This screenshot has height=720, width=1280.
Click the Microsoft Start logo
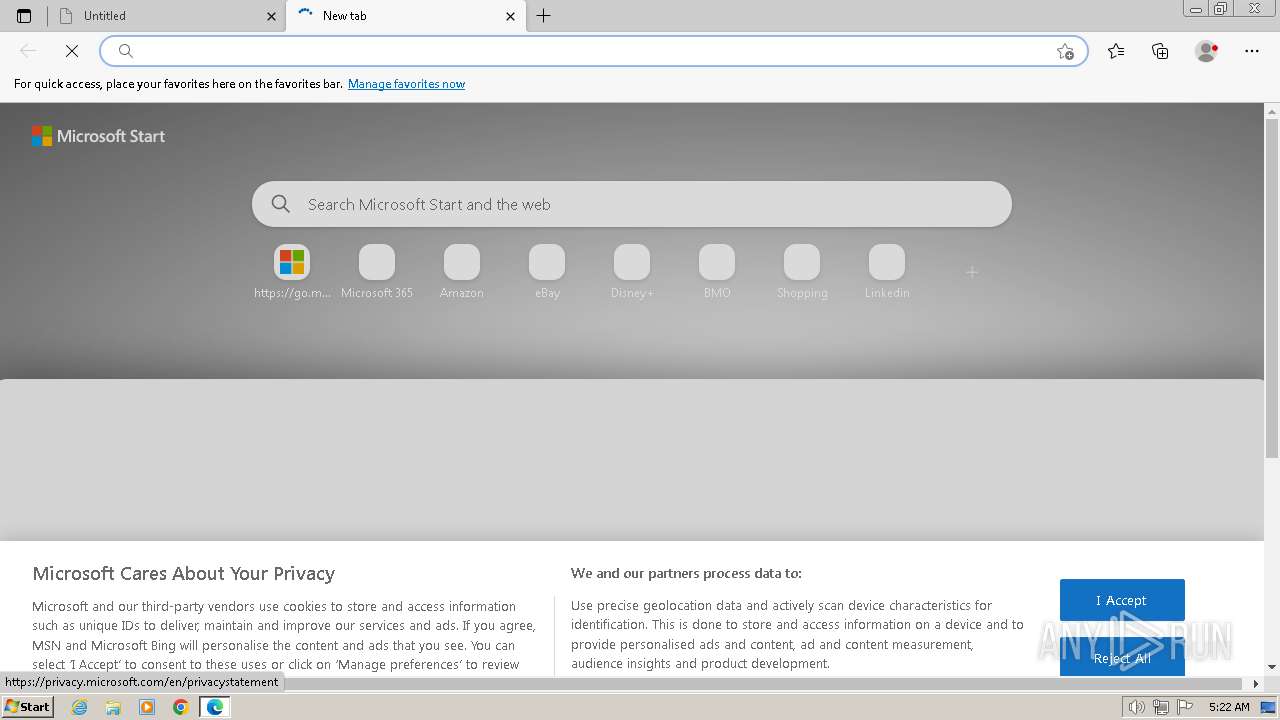(98, 136)
